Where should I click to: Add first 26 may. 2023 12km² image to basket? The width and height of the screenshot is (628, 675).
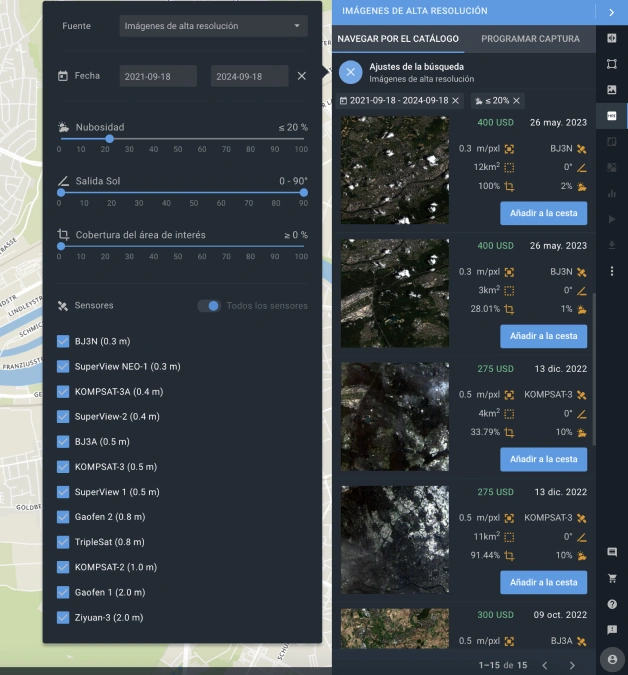543,213
